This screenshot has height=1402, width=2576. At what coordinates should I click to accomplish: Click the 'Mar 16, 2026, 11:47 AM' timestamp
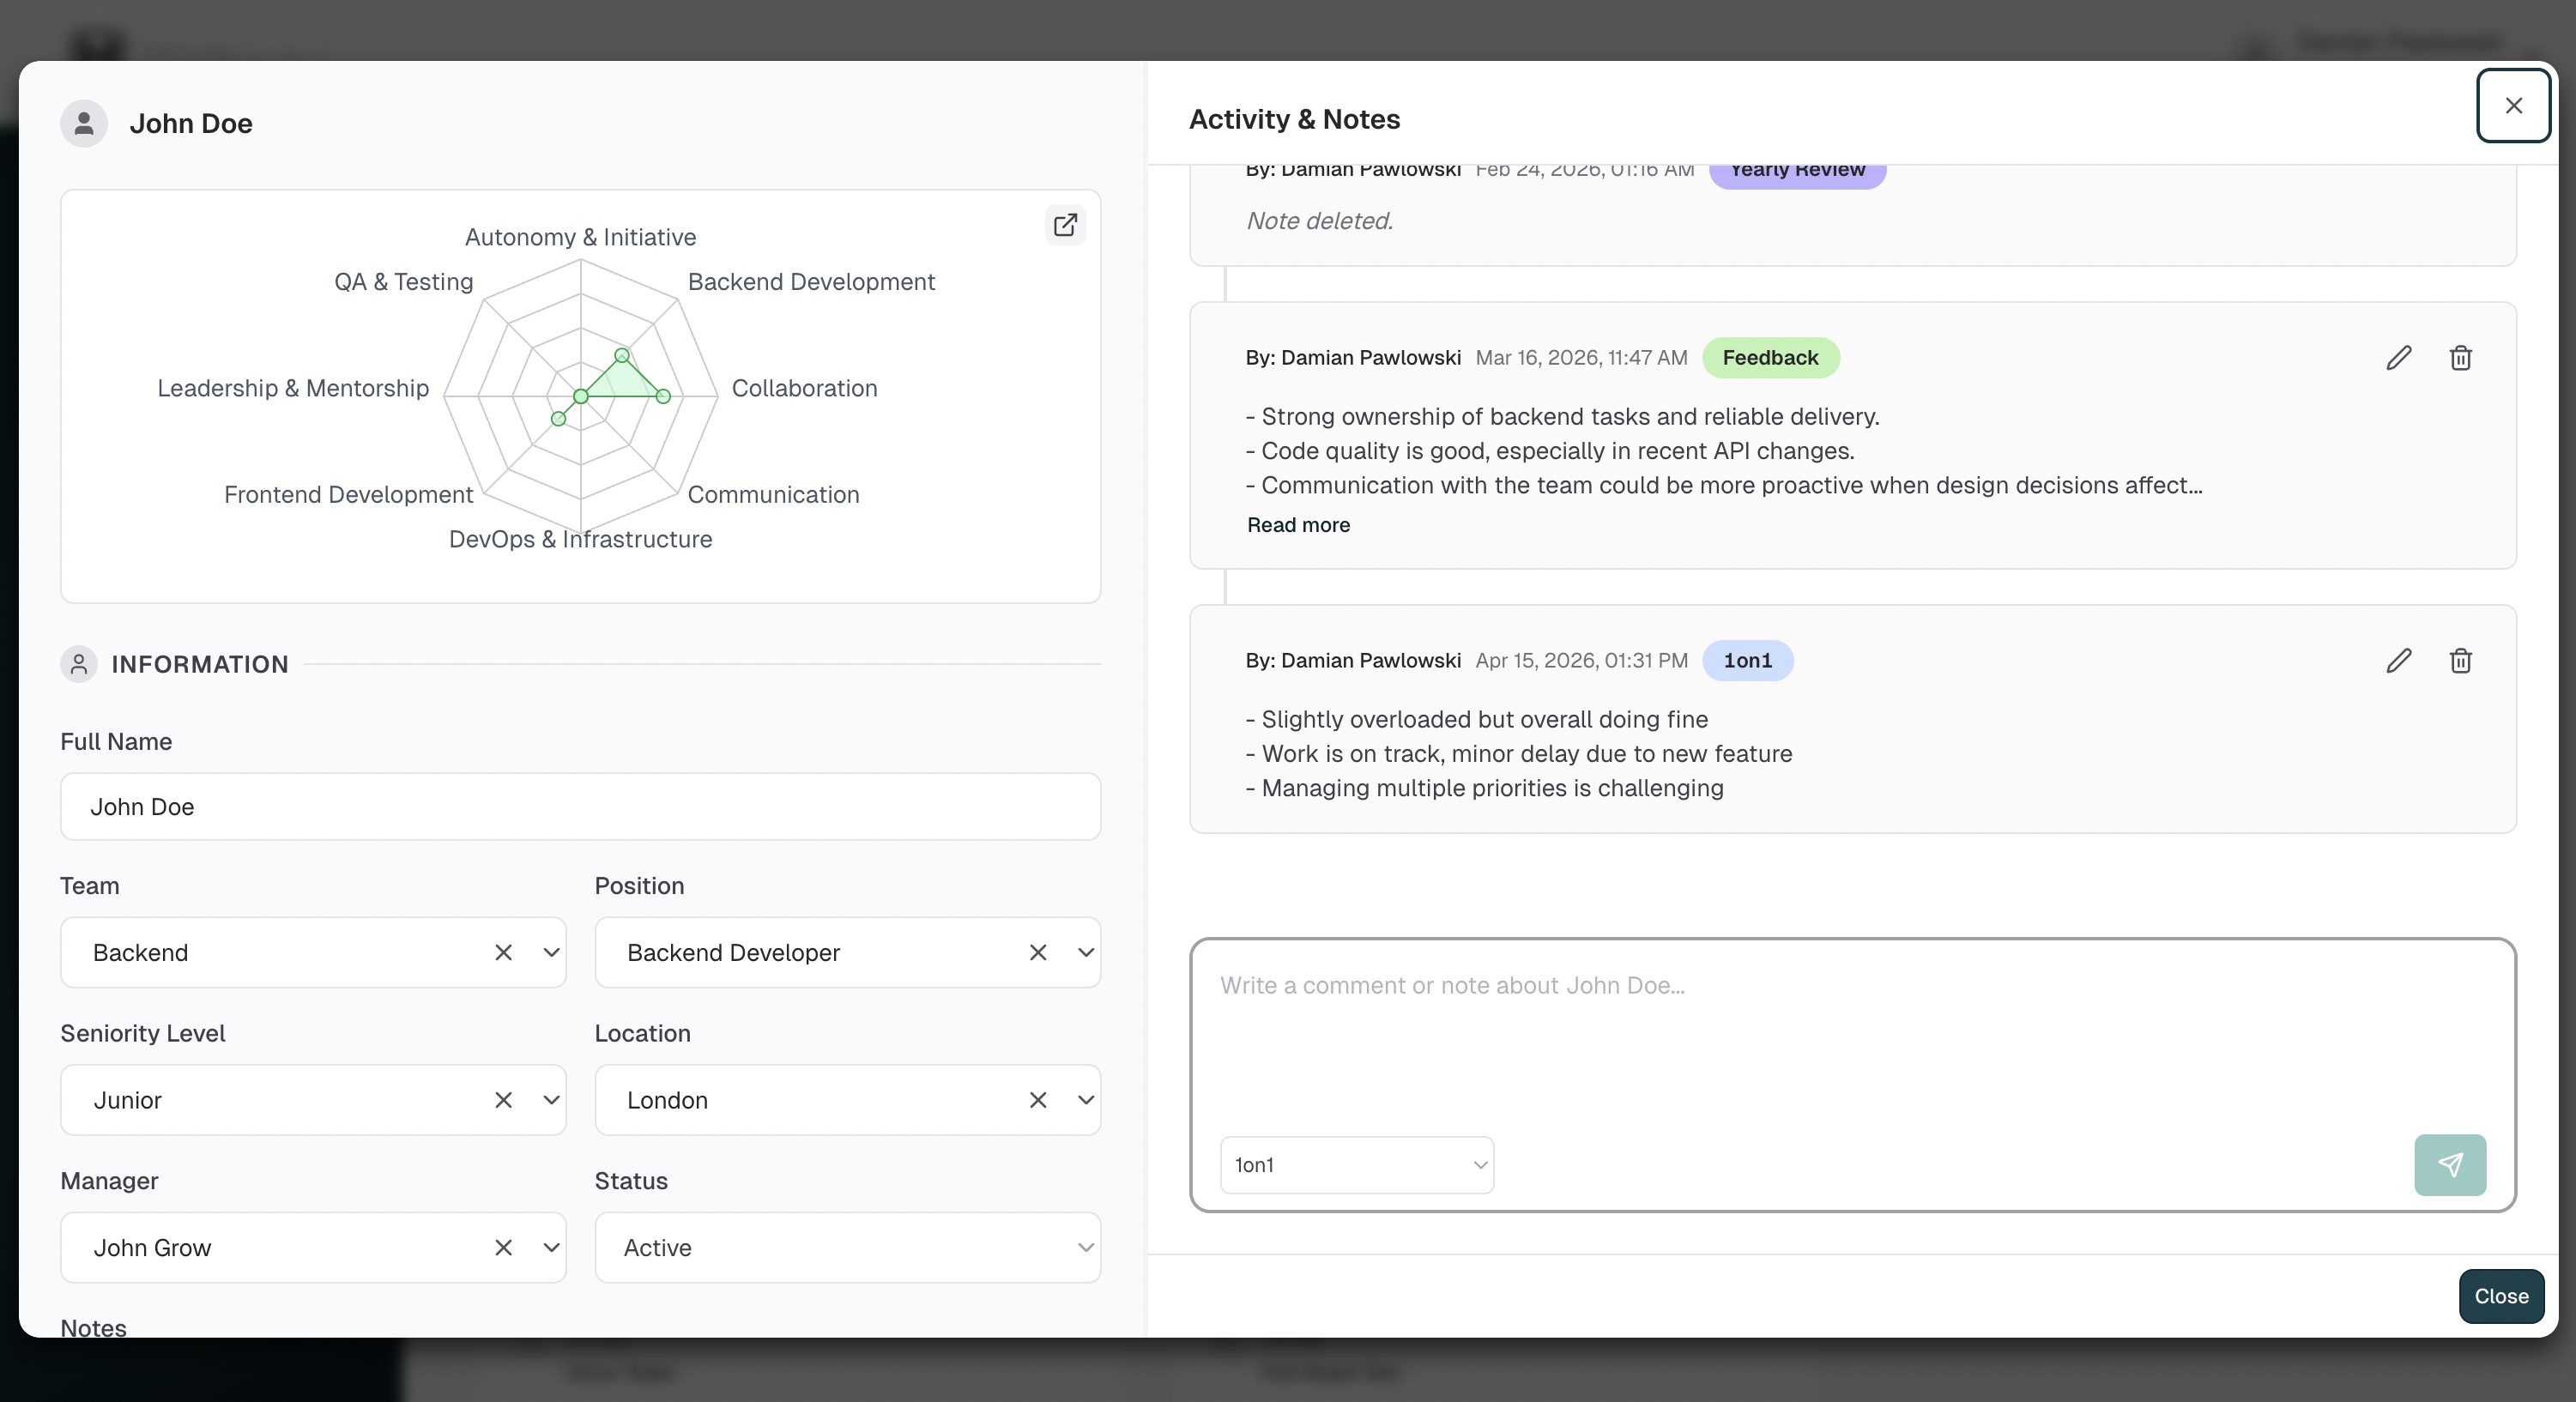[1581, 357]
